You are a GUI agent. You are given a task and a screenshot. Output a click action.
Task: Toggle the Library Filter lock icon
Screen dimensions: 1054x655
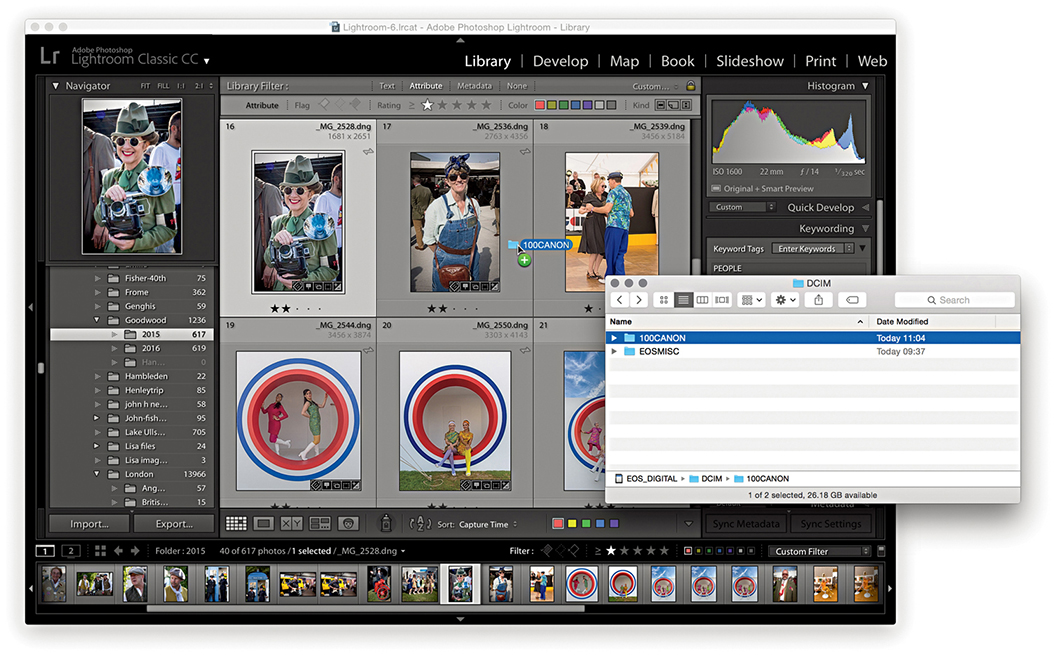point(690,86)
